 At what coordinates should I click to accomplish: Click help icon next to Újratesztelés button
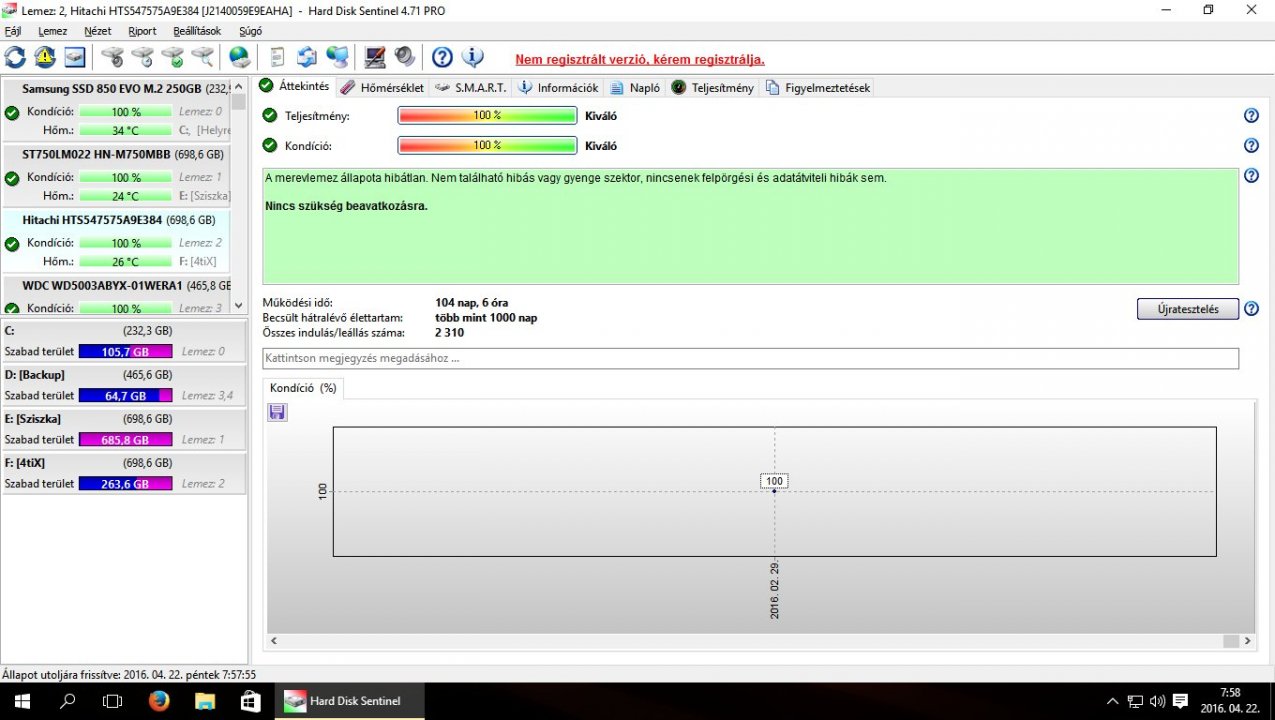click(x=1251, y=309)
